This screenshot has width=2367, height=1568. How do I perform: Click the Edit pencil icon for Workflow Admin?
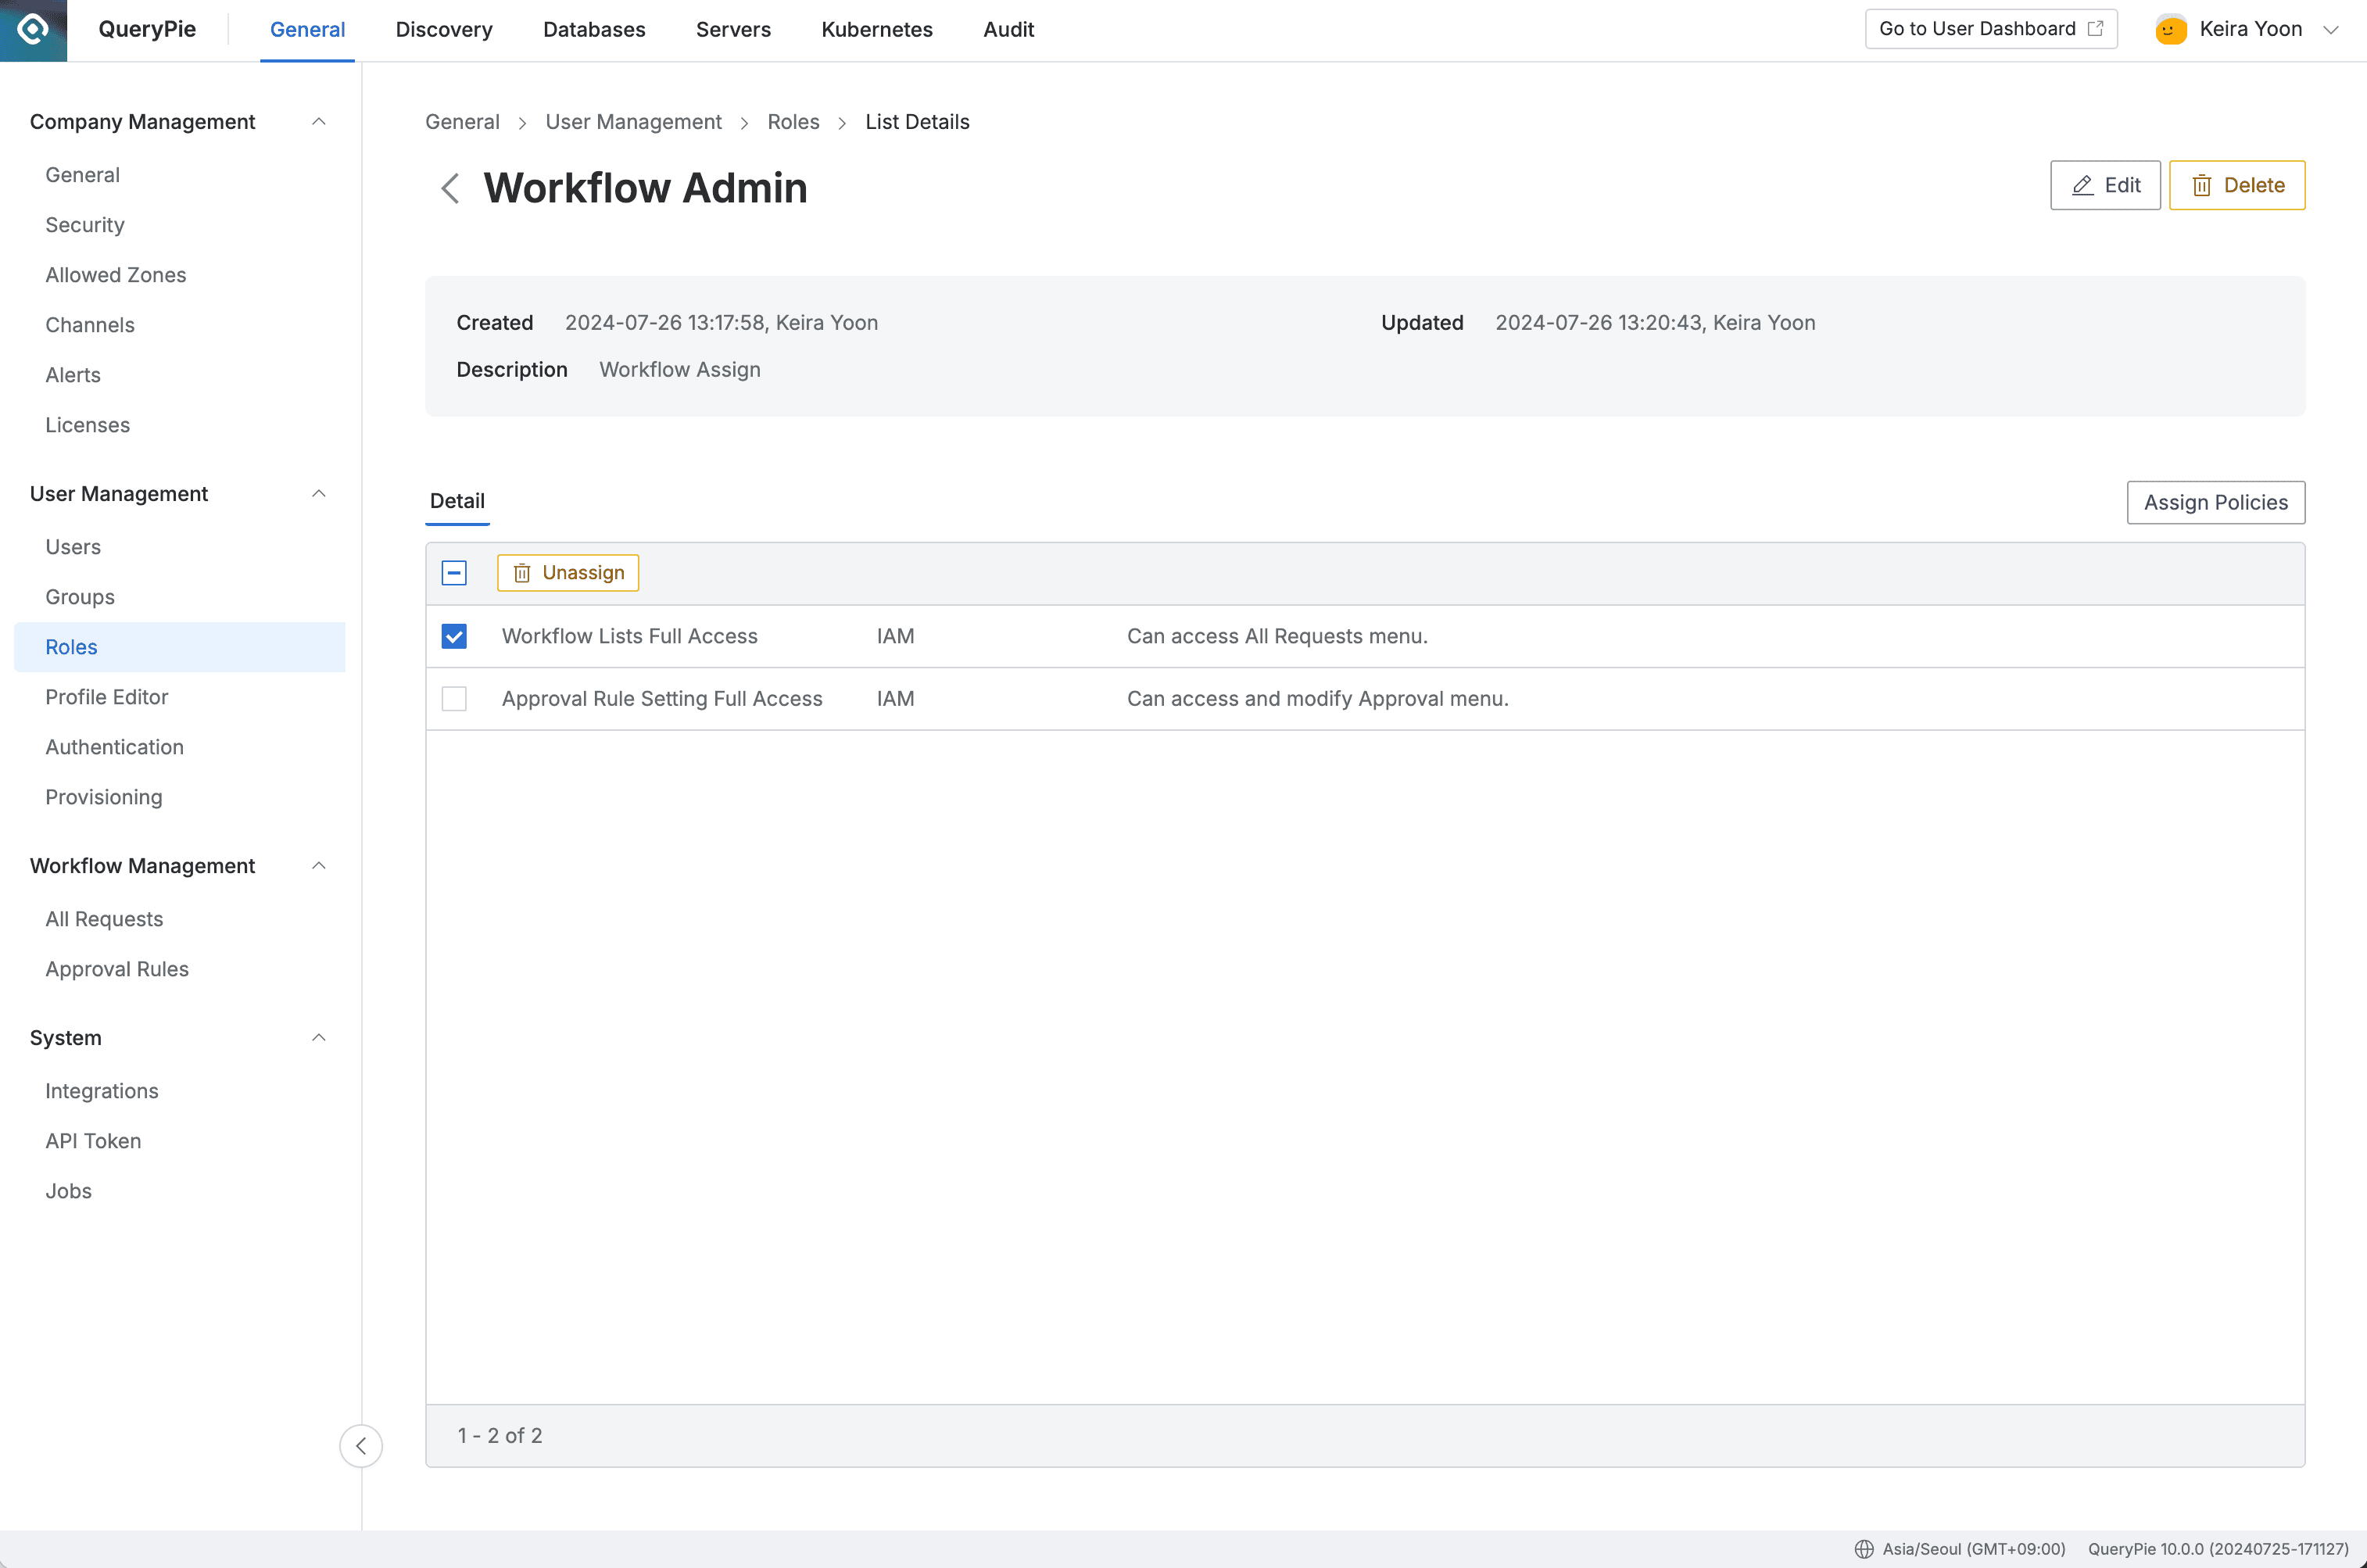pos(2082,185)
